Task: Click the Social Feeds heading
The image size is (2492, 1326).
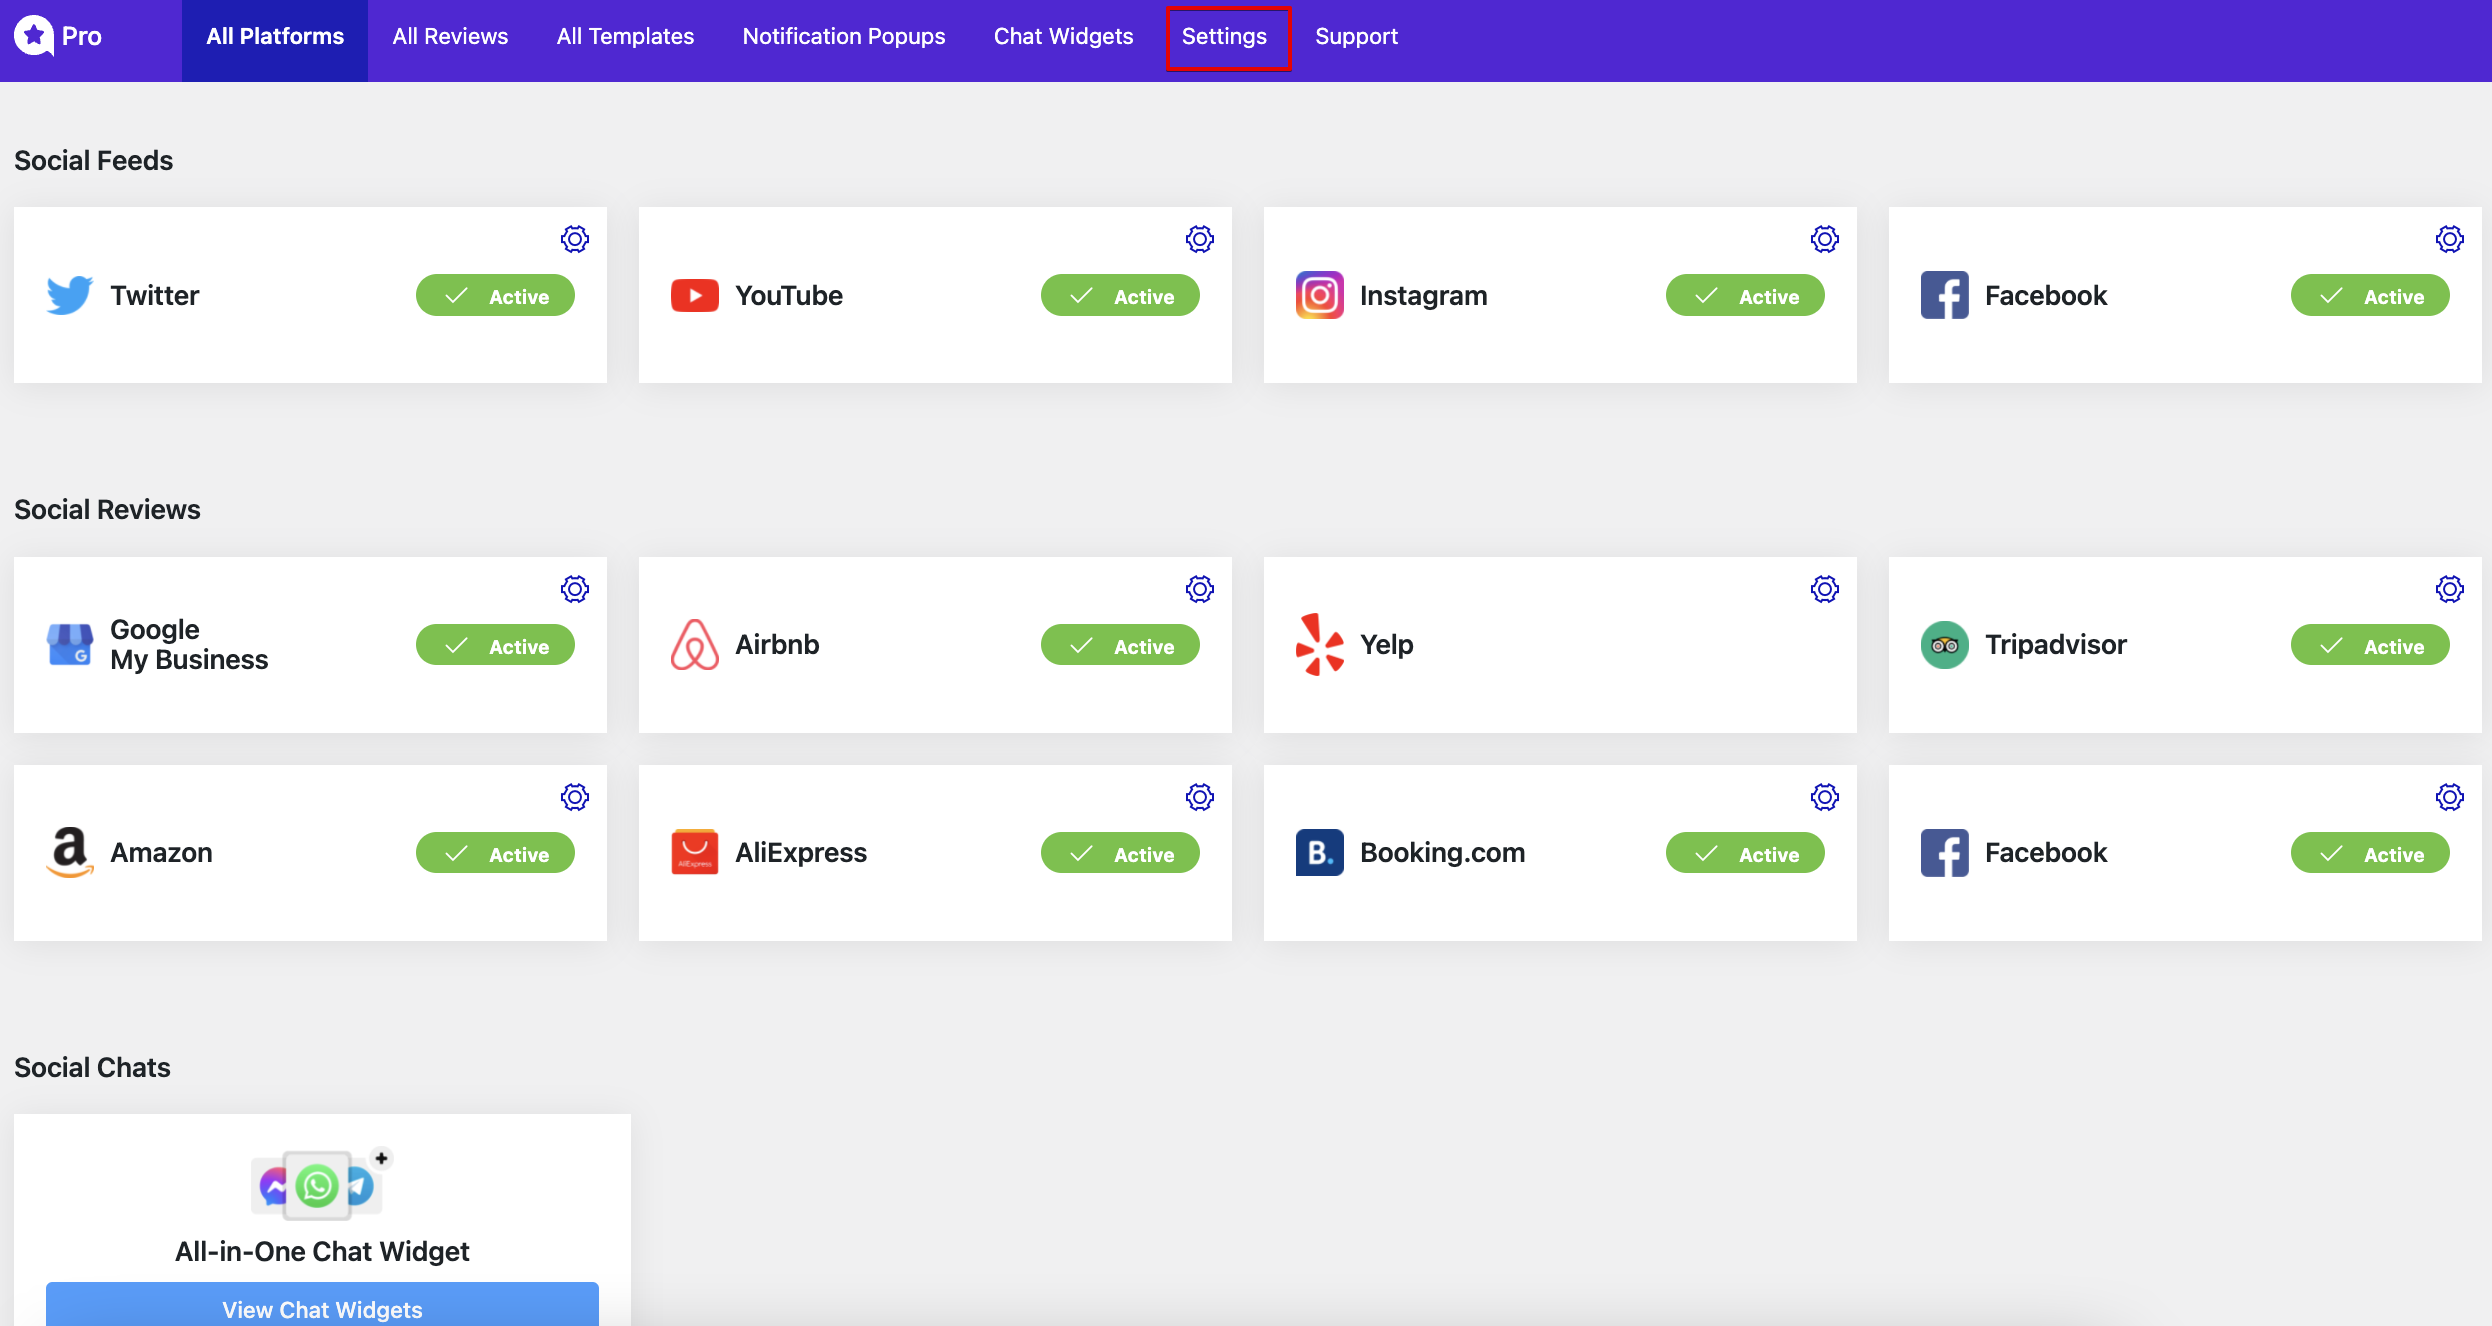Action: [93, 160]
